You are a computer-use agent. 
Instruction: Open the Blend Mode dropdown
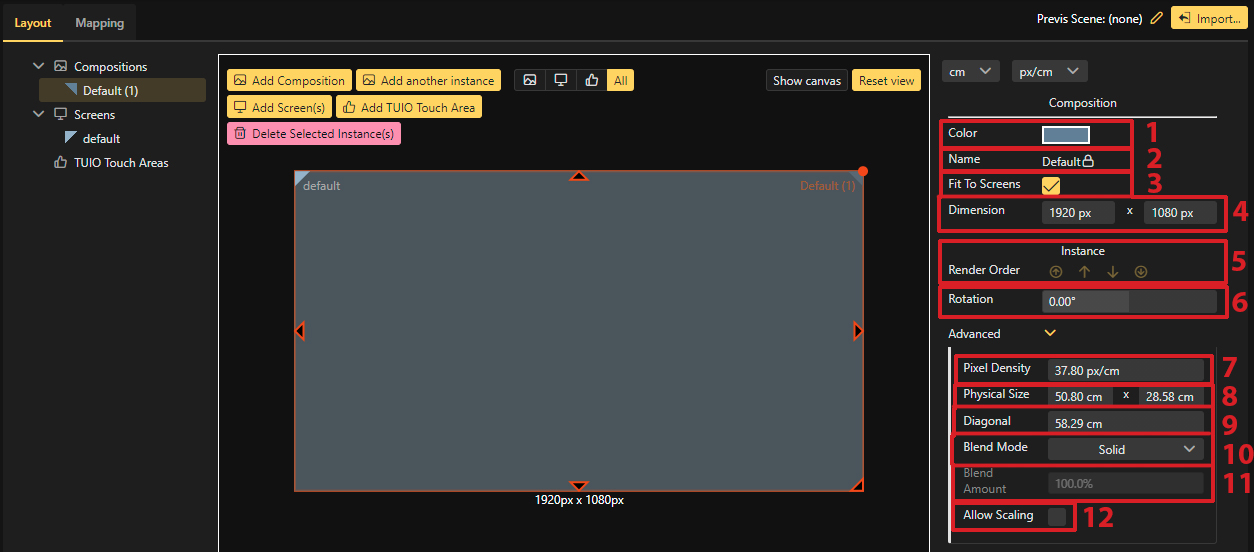(x=1125, y=450)
